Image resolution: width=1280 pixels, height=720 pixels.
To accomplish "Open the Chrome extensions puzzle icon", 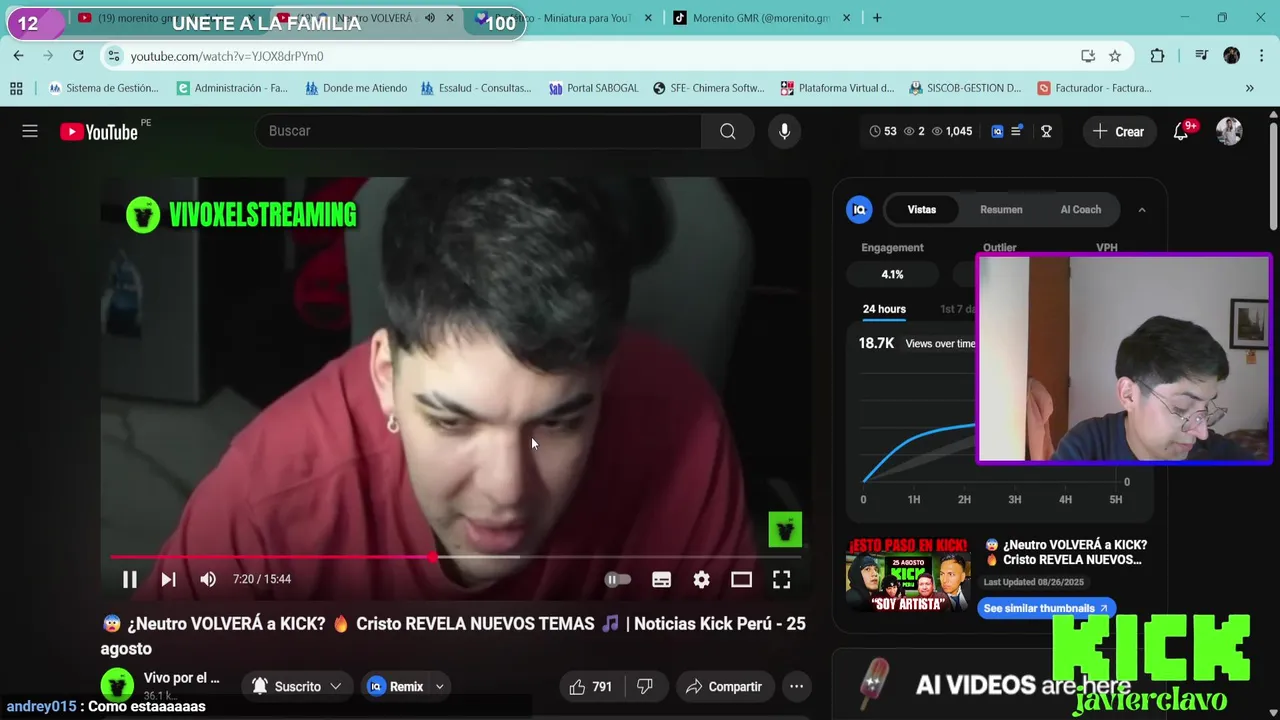I will click(x=1157, y=56).
